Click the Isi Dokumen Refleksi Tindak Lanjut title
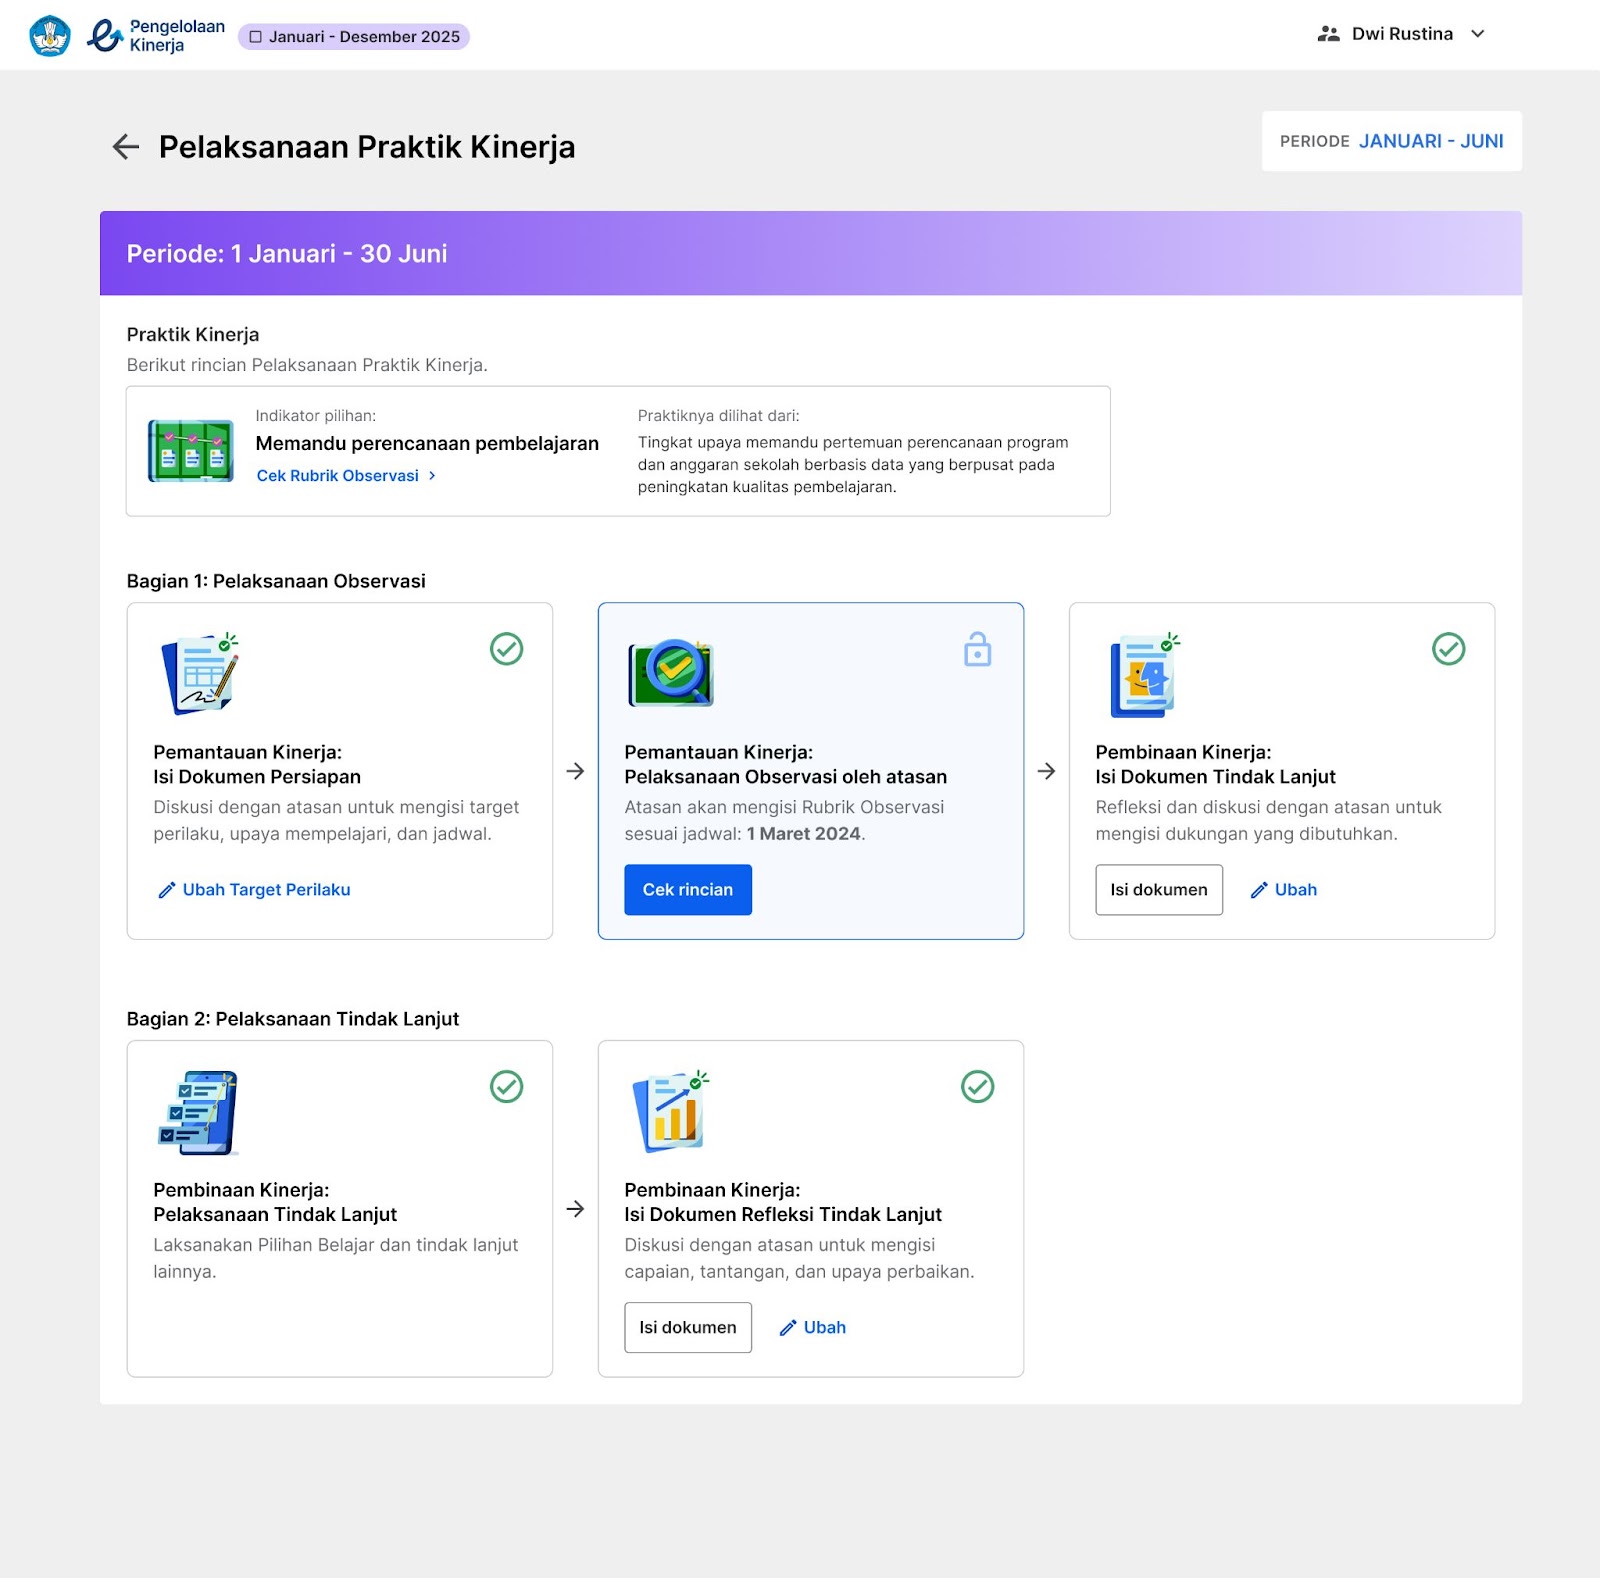1600x1578 pixels. point(783,1215)
